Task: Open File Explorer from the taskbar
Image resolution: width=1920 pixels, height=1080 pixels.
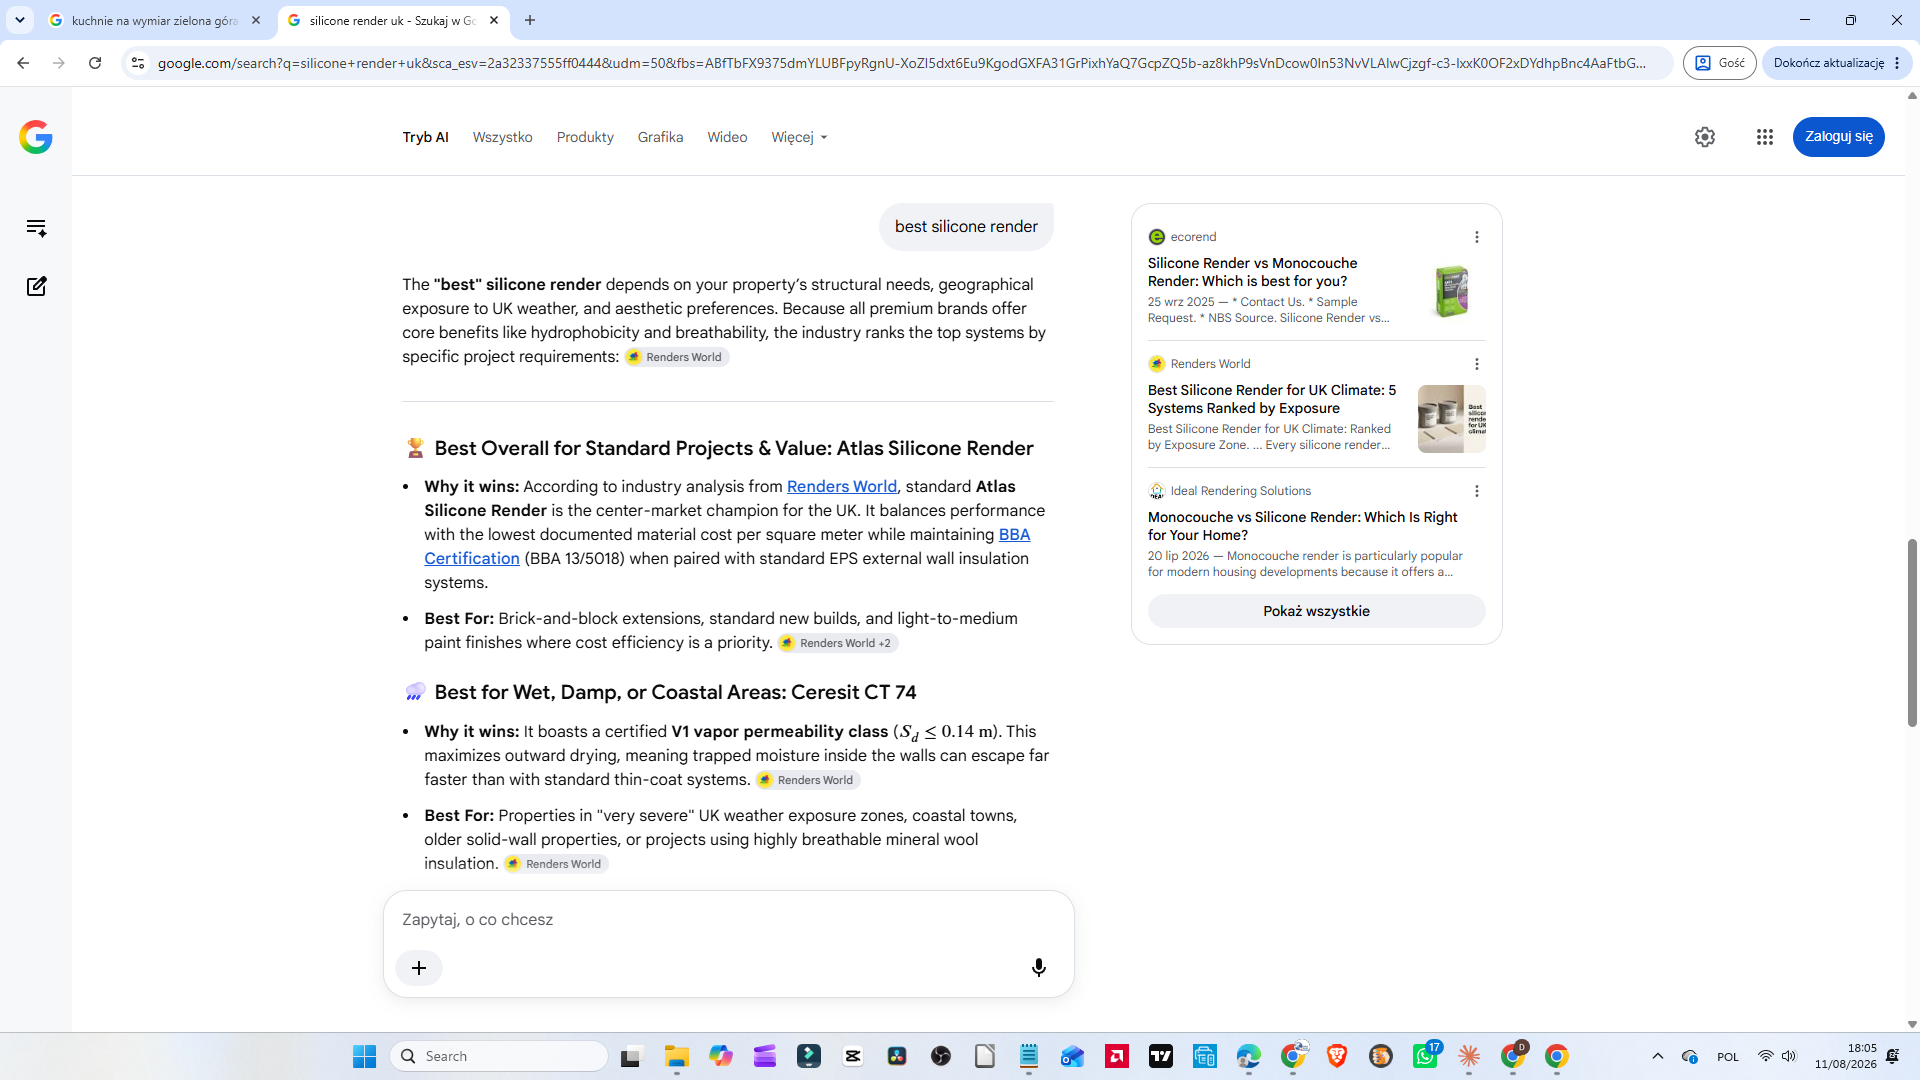Action: click(677, 1056)
